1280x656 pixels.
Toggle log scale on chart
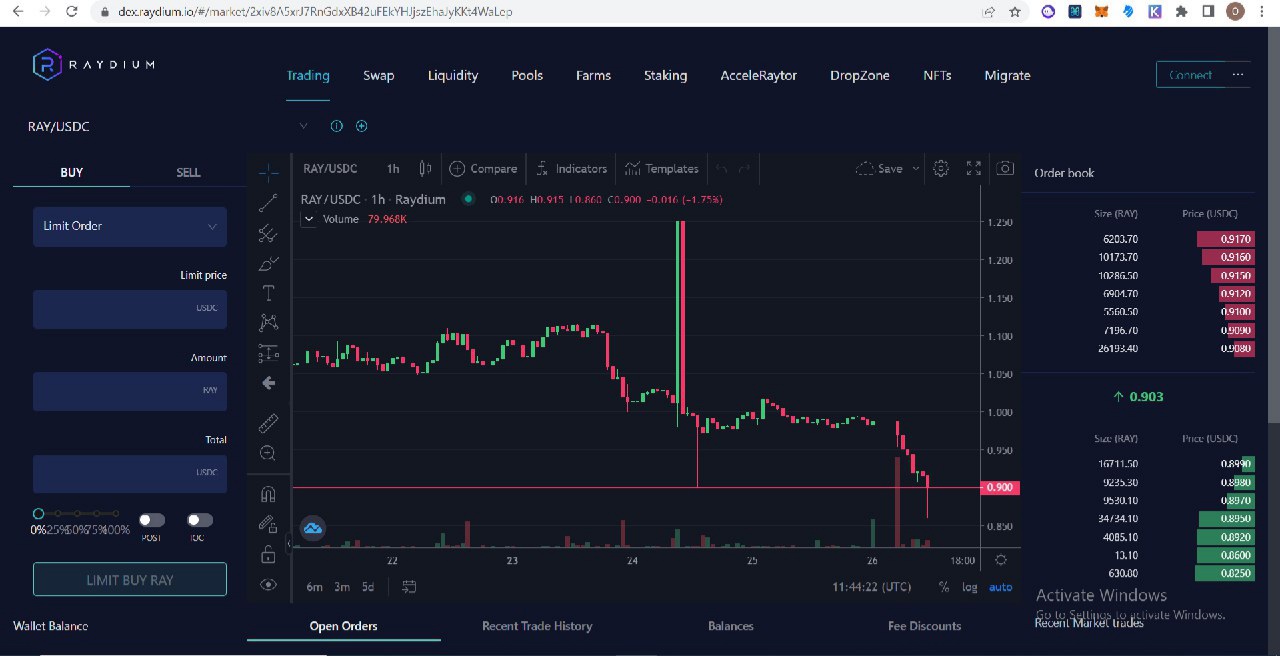pyautogui.click(x=970, y=587)
